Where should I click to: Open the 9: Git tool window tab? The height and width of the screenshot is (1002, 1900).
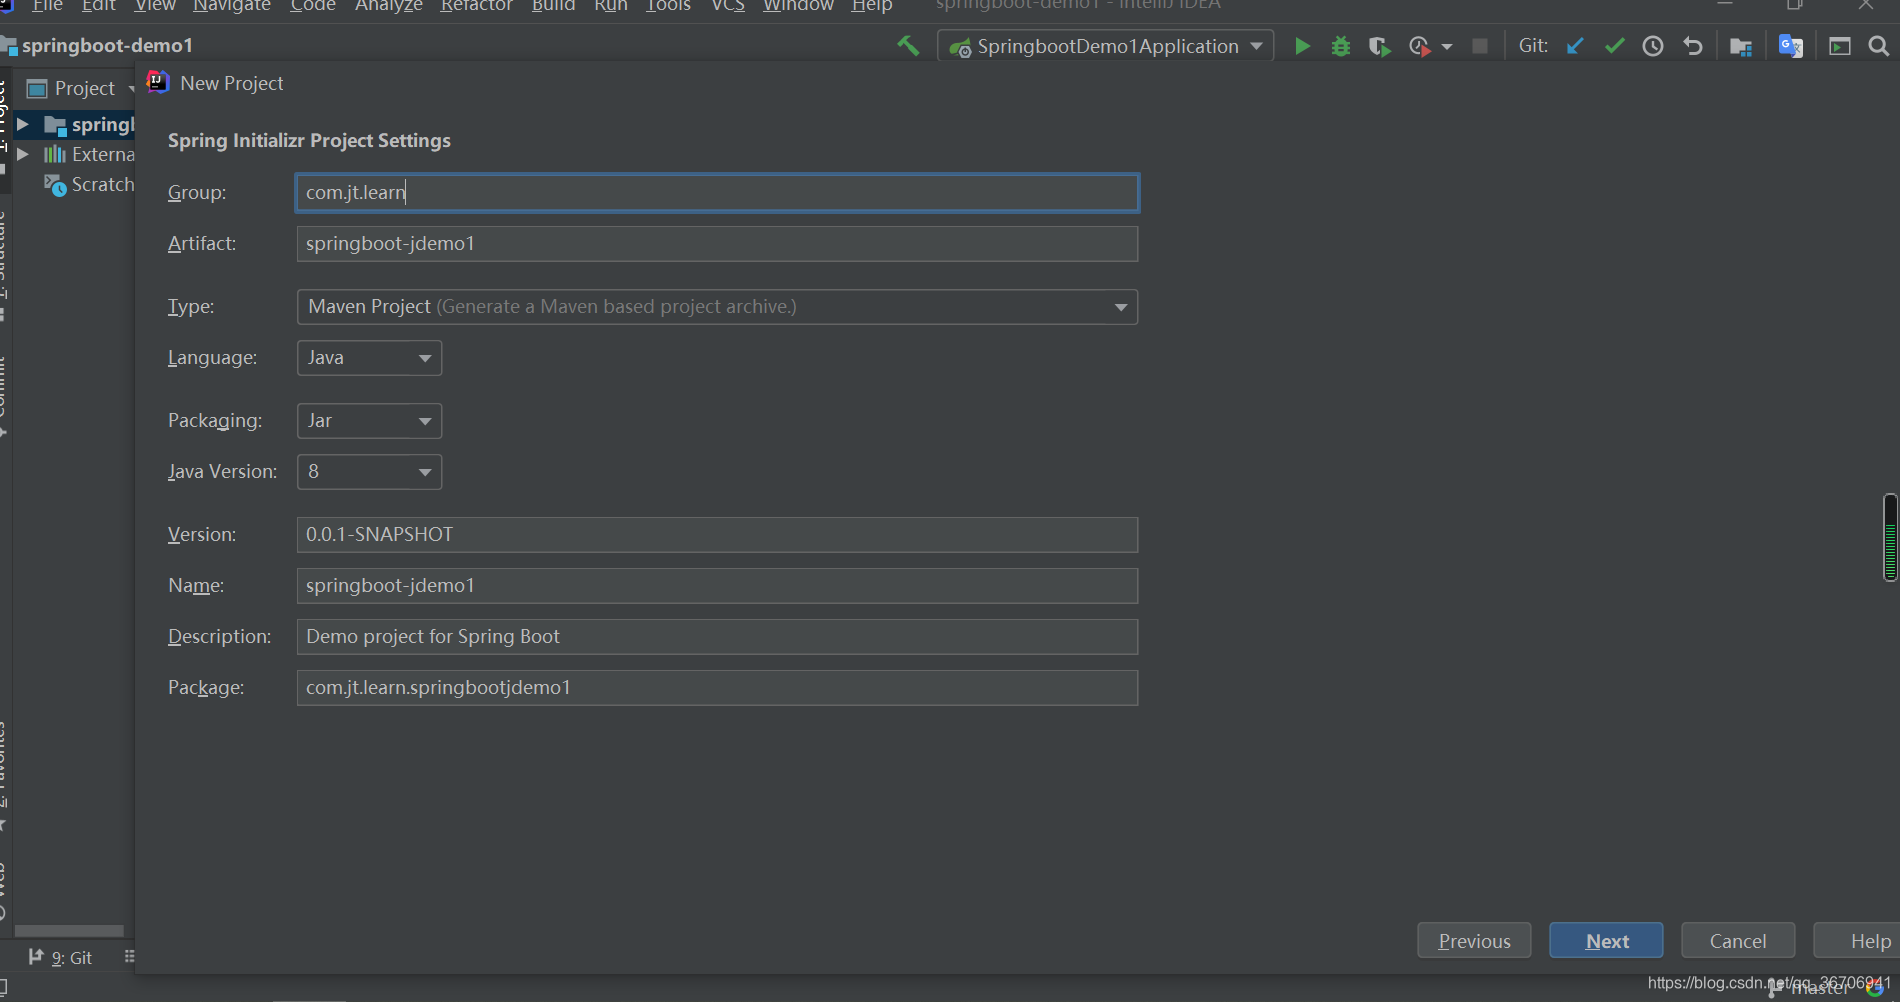click(62, 958)
